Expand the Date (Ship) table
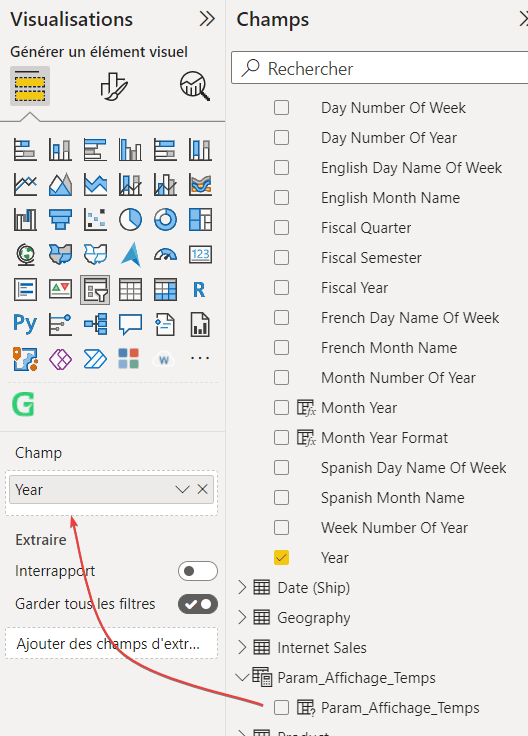The image size is (528, 736). (x=242, y=587)
